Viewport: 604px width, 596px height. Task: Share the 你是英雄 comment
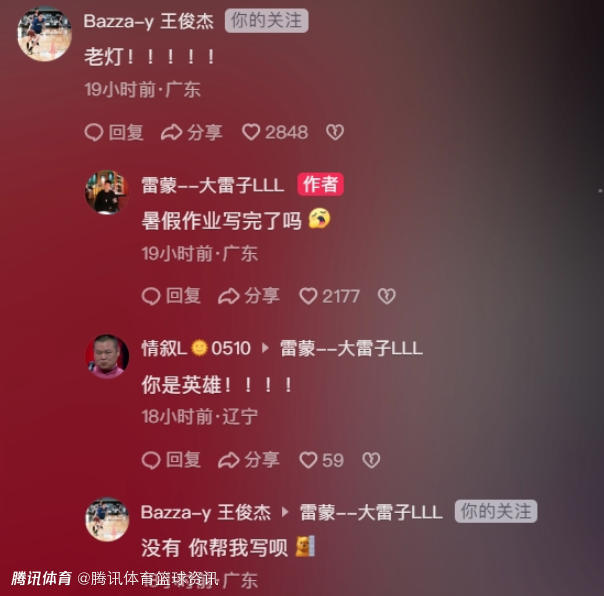(248, 460)
